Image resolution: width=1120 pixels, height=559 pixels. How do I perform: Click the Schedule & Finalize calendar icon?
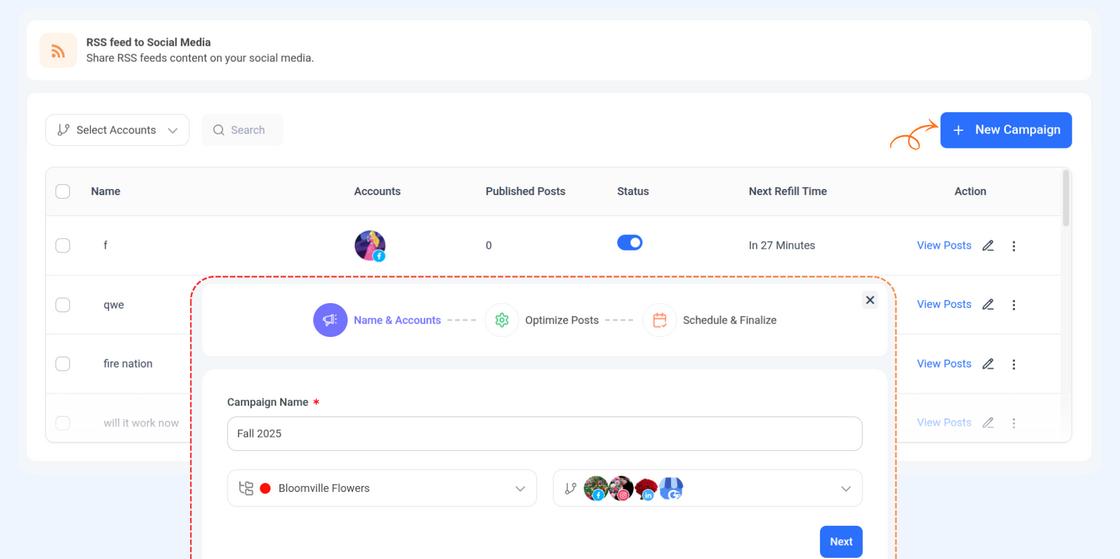pyautogui.click(x=660, y=320)
